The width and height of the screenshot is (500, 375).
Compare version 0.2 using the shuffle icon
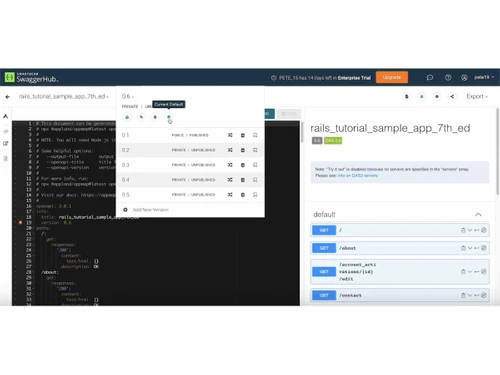click(x=230, y=150)
